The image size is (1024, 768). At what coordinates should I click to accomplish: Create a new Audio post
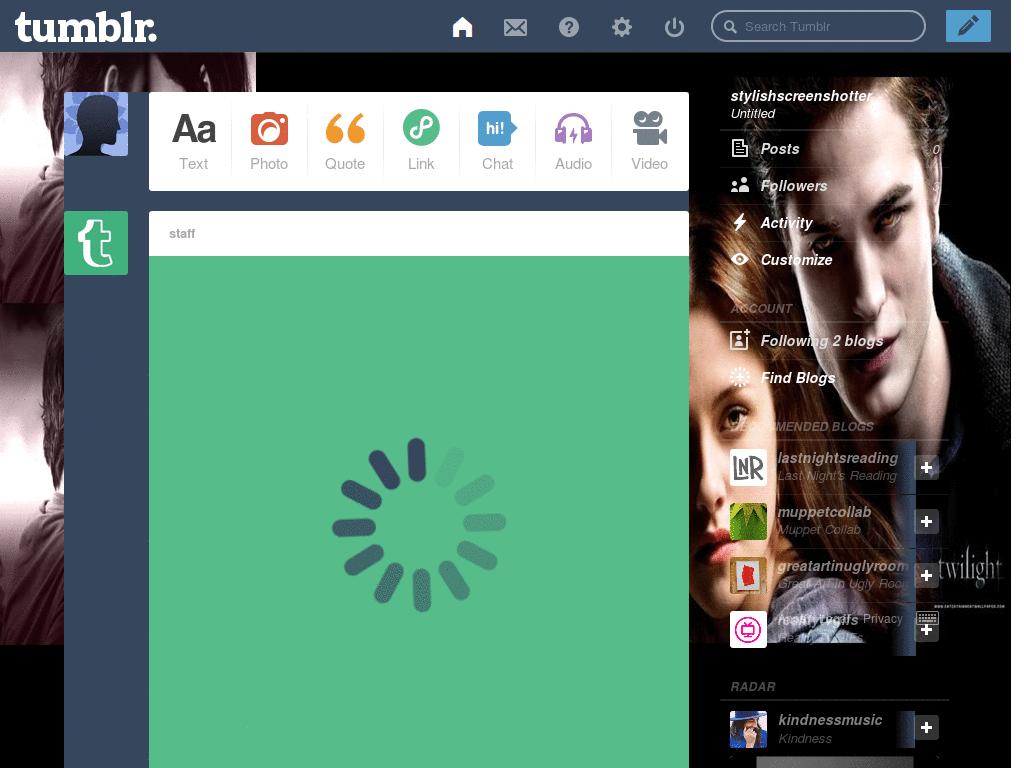click(x=573, y=141)
